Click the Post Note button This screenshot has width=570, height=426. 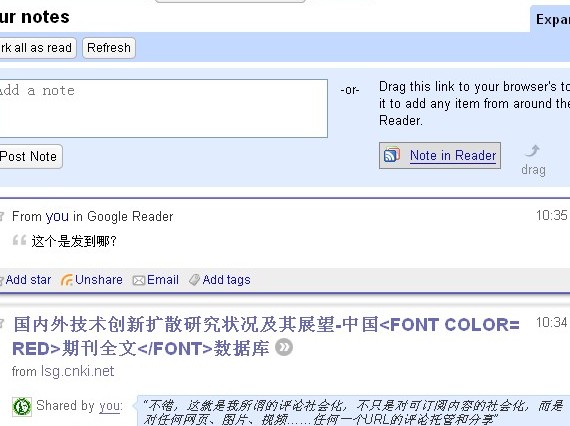[29, 157]
